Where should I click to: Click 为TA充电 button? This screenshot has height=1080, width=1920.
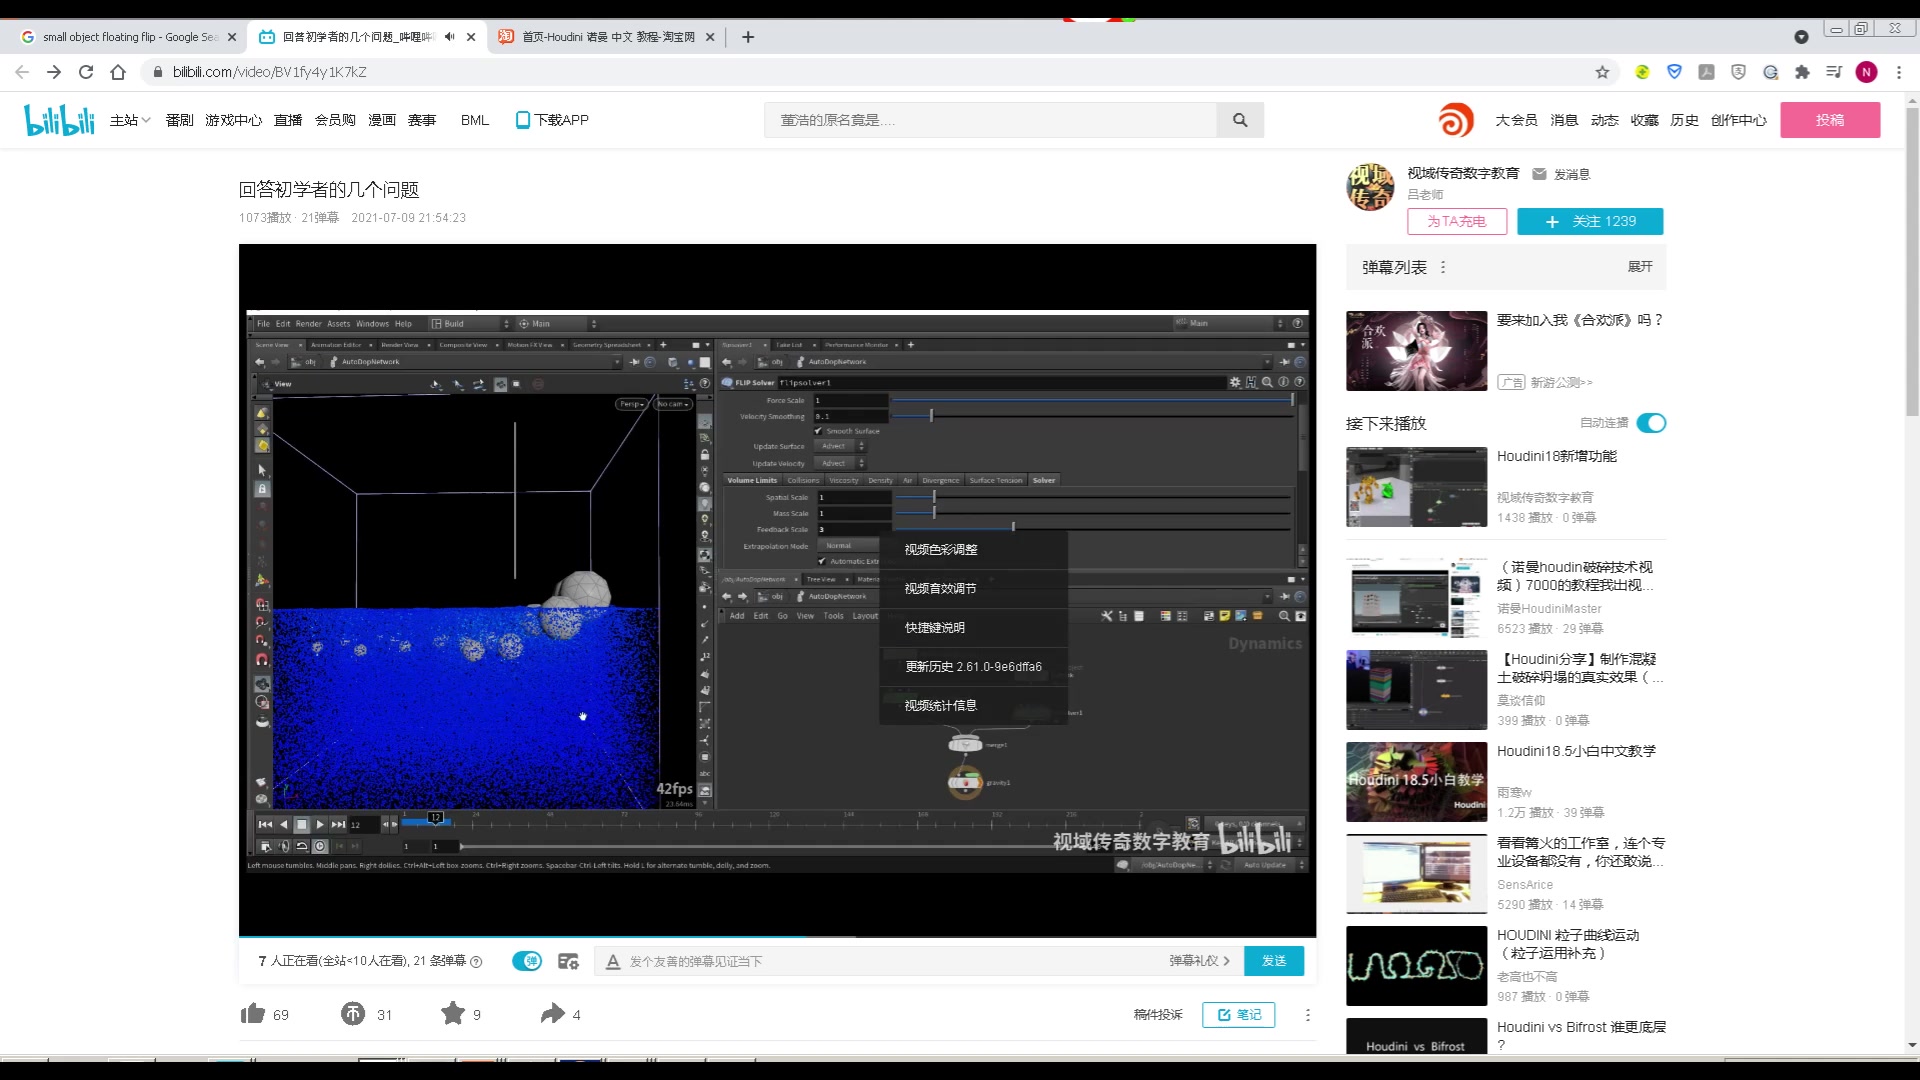tap(1457, 221)
